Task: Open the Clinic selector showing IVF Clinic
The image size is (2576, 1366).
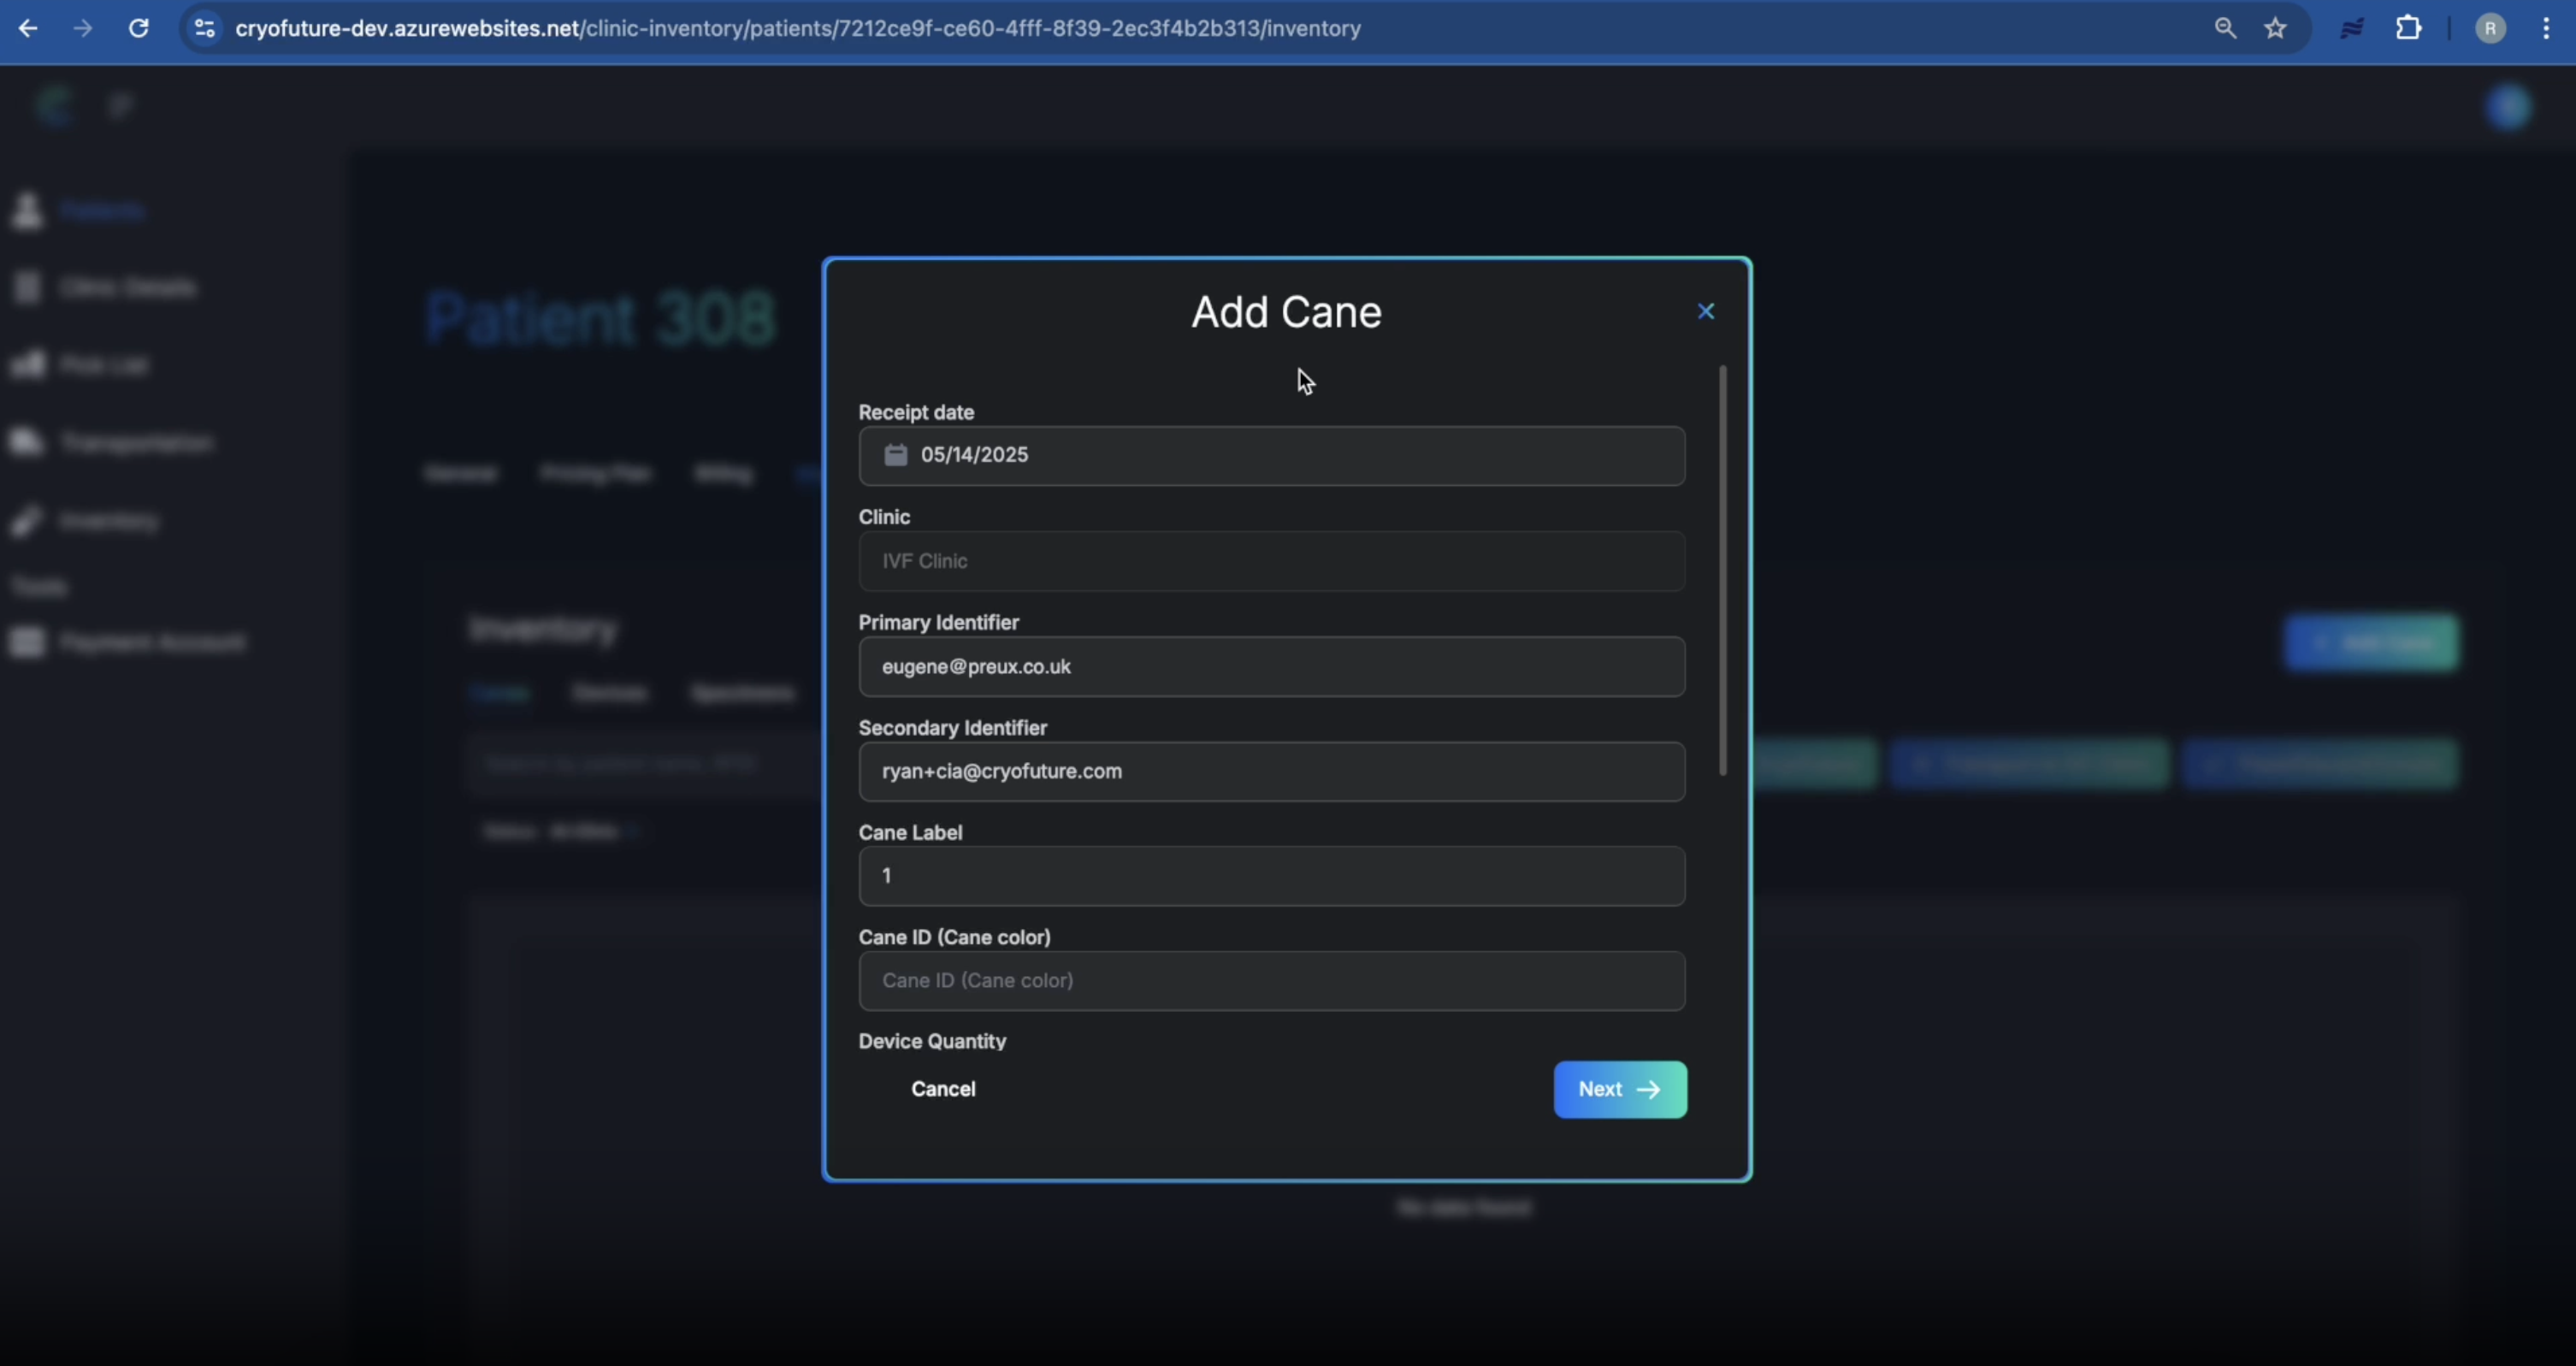Action: coord(1271,561)
